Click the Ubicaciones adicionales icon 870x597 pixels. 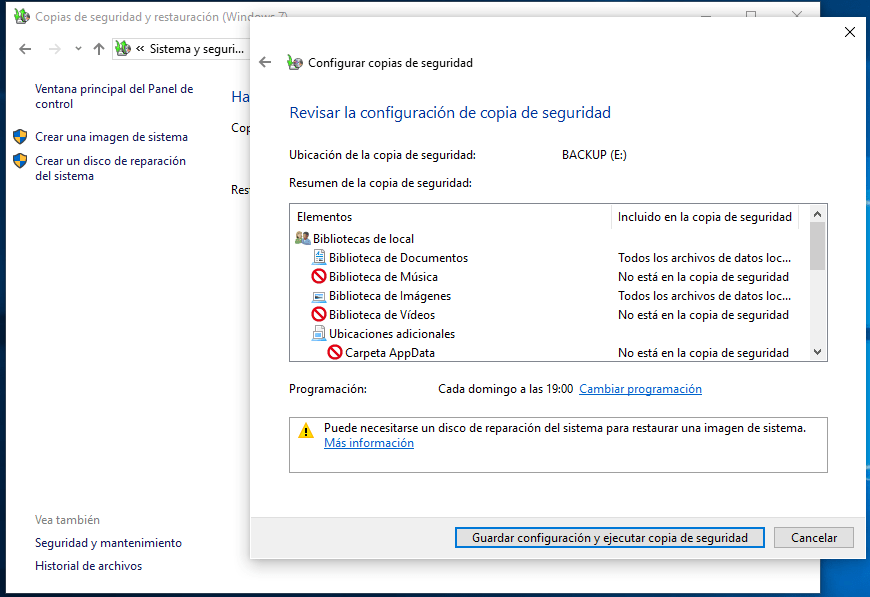319,334
